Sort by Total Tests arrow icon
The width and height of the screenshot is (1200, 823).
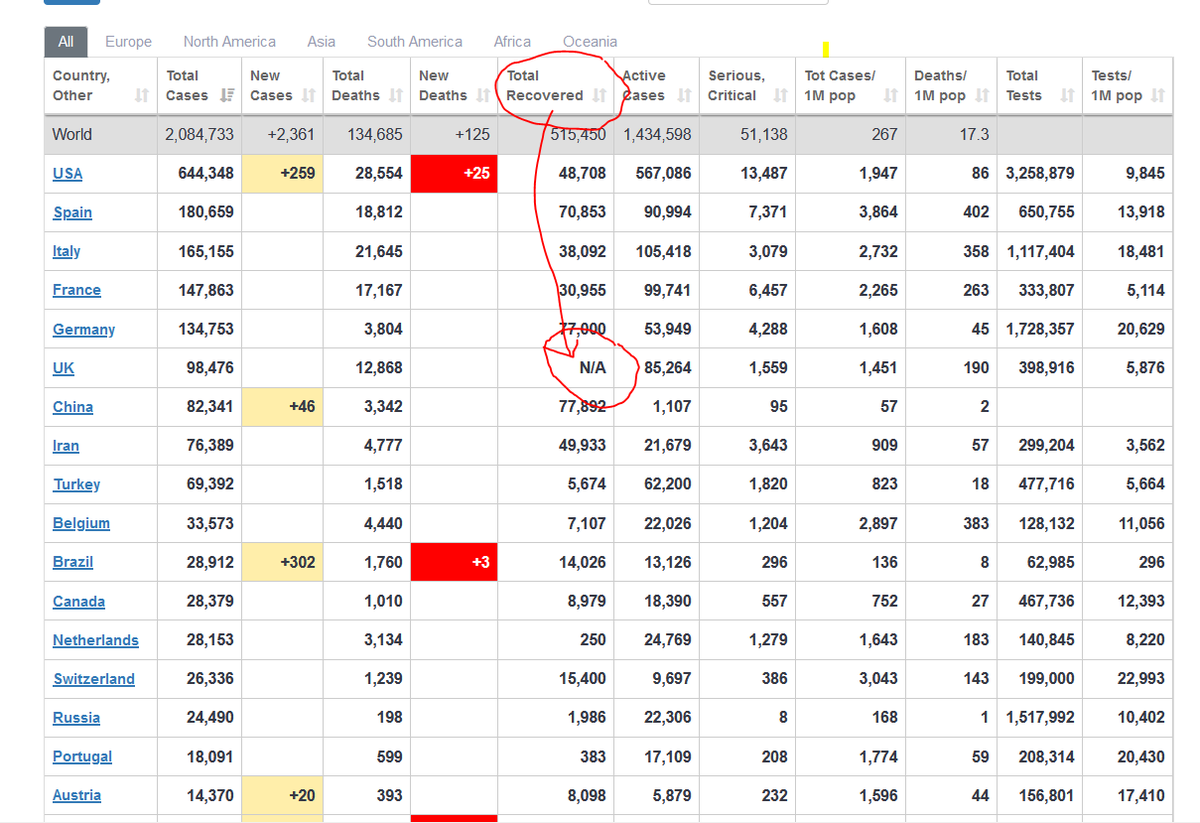pyautogui.click(x=1067, y=96)
